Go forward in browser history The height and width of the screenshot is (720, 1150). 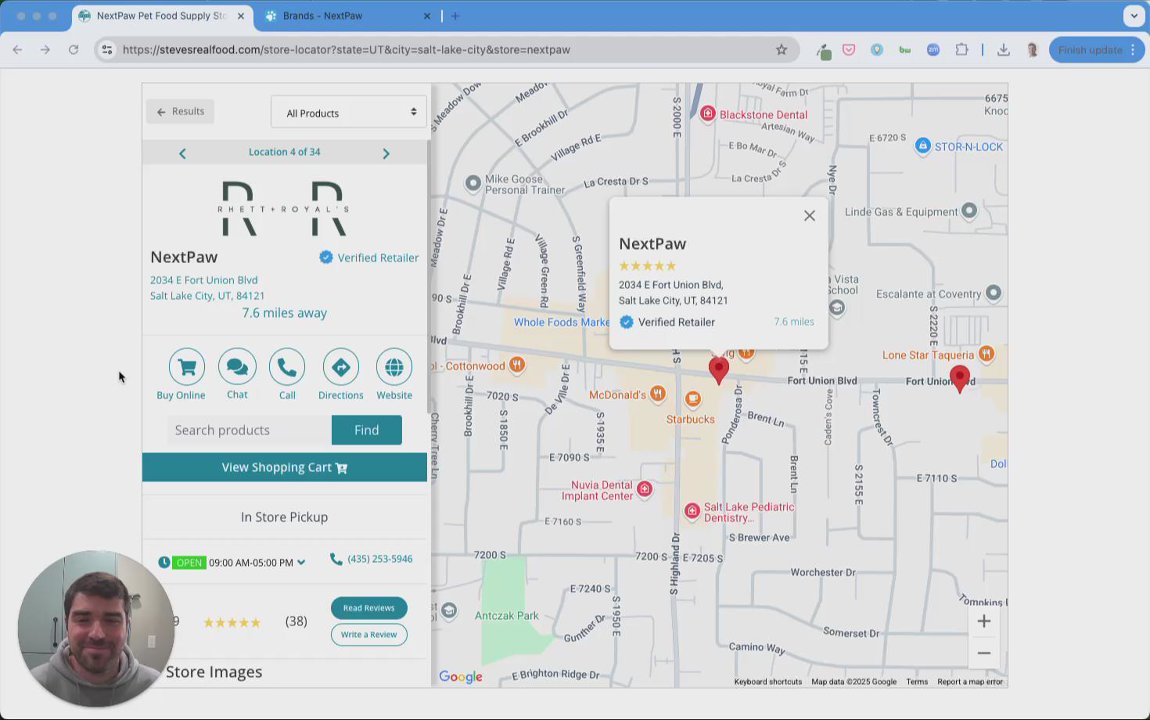coord(45,50)
